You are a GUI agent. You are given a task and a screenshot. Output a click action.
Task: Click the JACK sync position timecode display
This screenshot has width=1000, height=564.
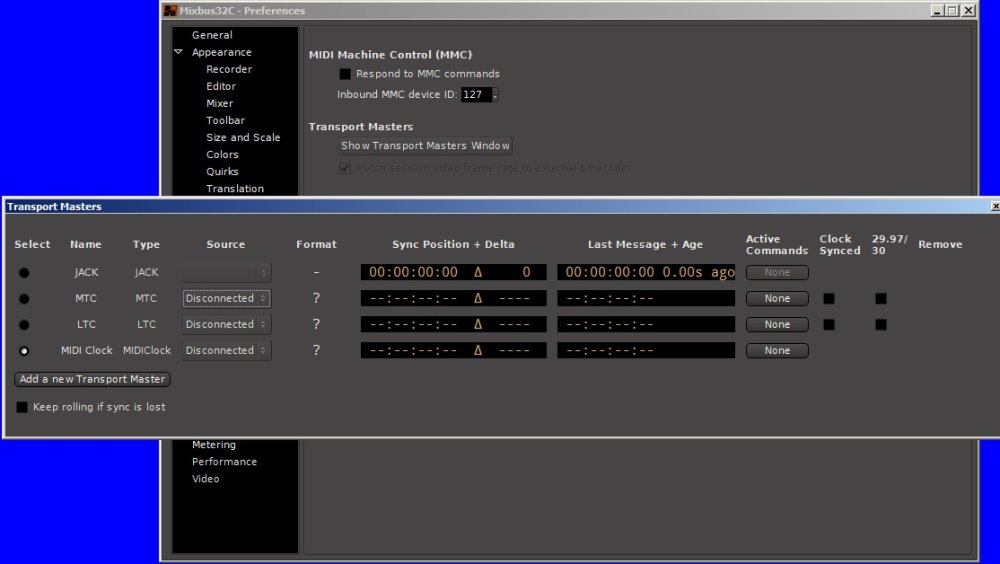453,272
